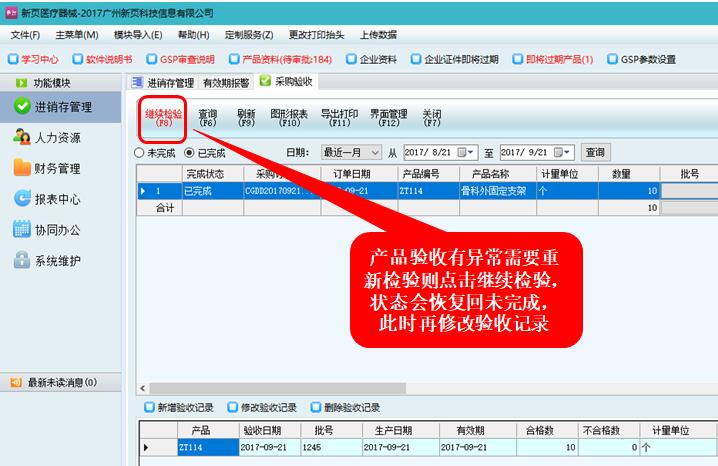Open 财务管理 module in sidebar
718x466 pixels.
tap(57, 168)
